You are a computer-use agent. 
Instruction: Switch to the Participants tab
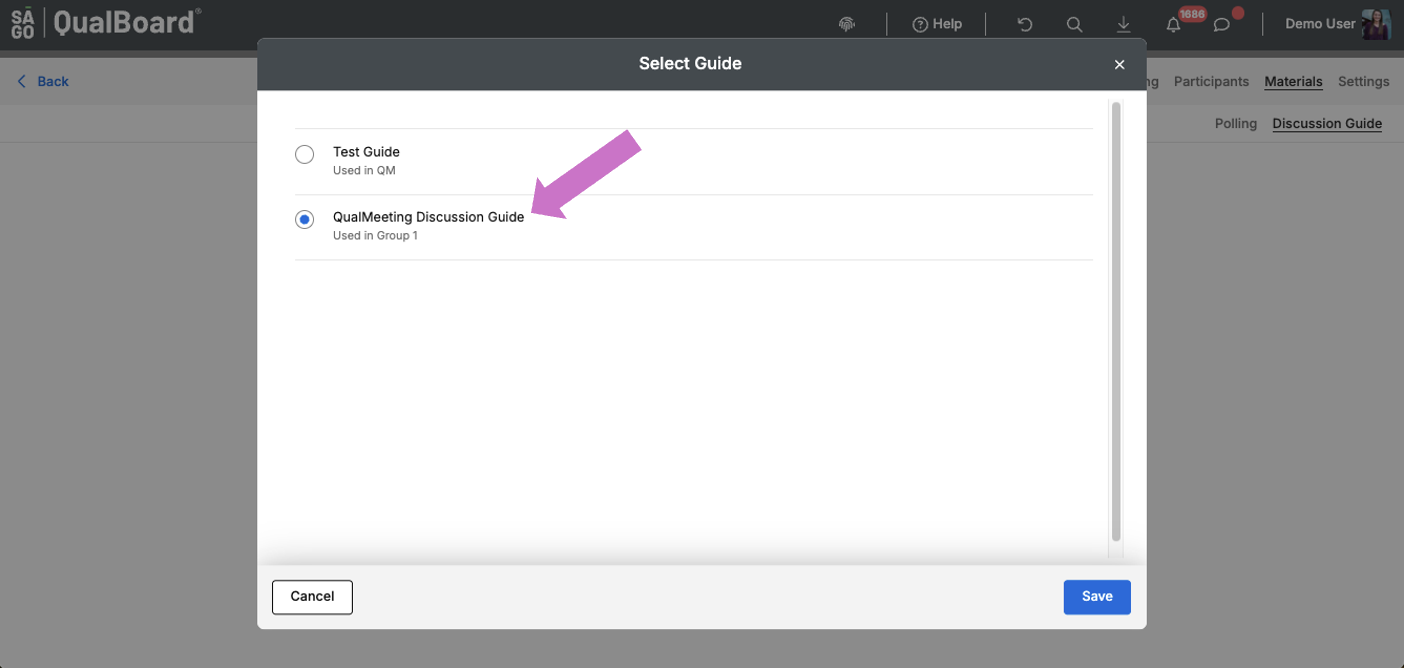(x=1211, y=82)
